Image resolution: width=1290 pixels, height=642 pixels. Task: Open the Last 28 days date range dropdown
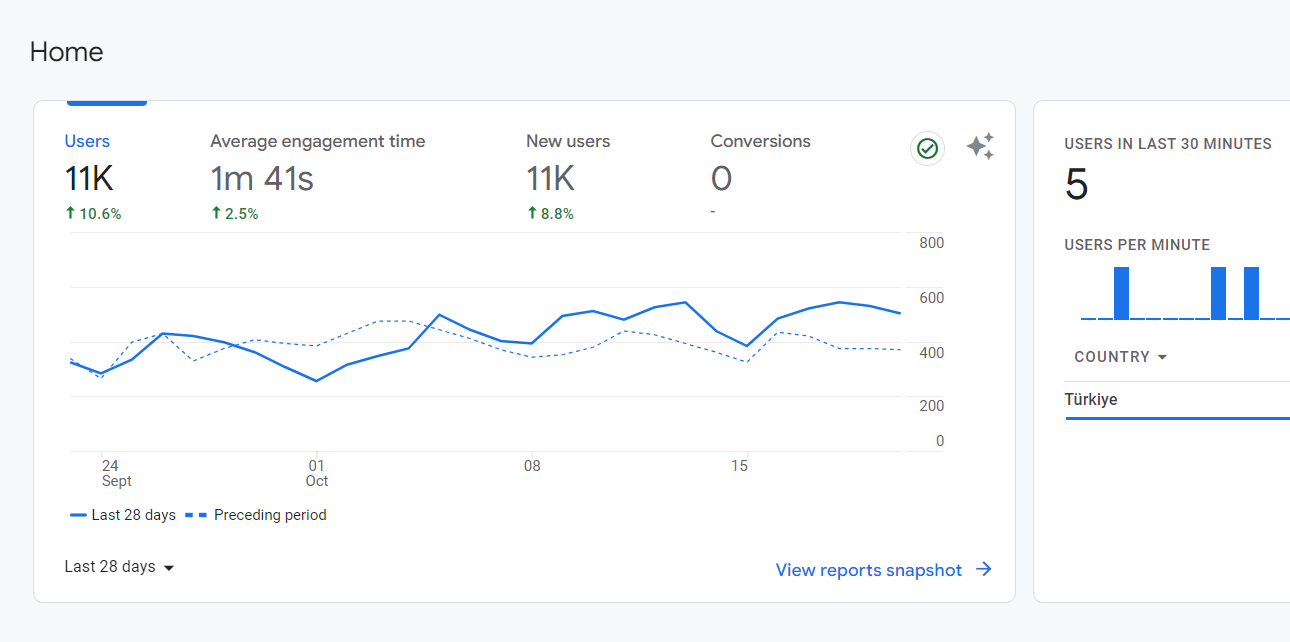tap(120, 567)
